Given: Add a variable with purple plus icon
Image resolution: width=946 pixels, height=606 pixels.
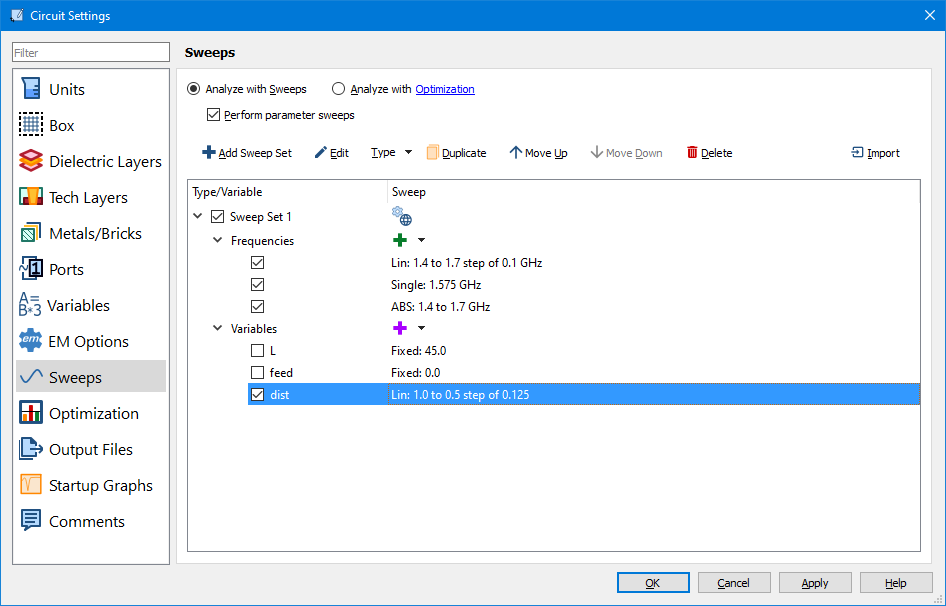Looking at the screenshot, I should coord(399,328).
